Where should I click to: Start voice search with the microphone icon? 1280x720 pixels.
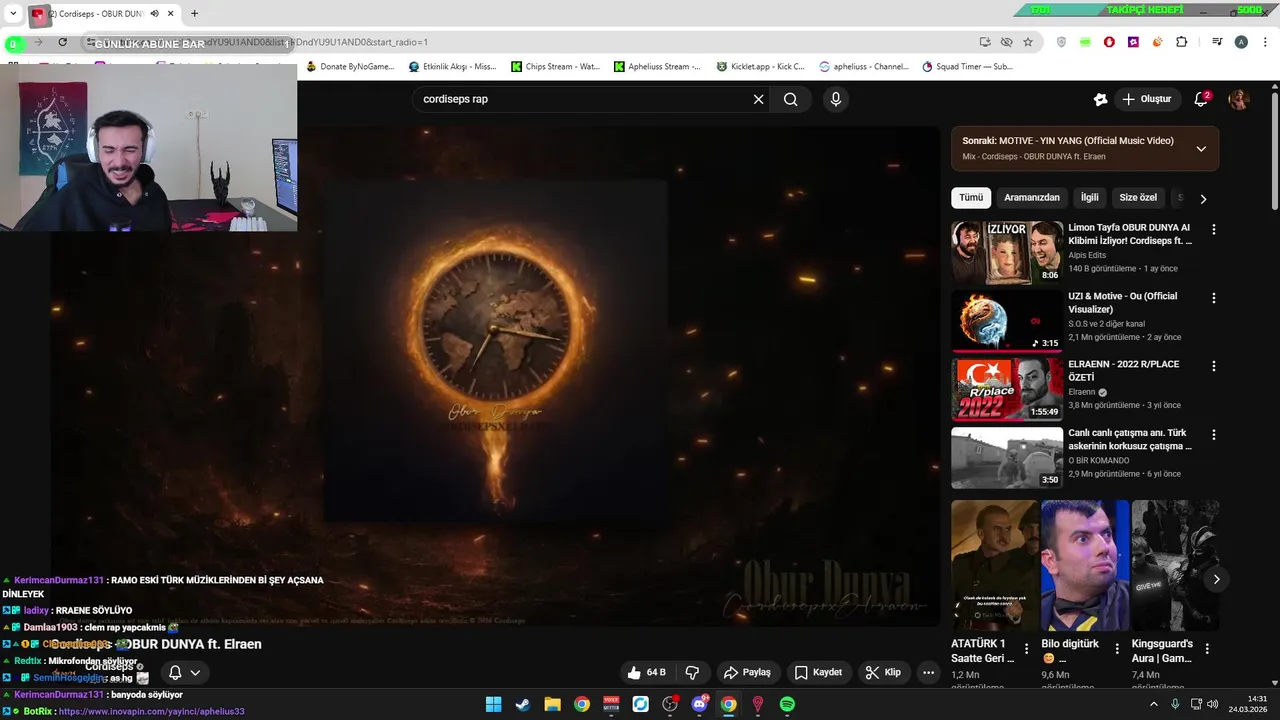coord(836,99)
